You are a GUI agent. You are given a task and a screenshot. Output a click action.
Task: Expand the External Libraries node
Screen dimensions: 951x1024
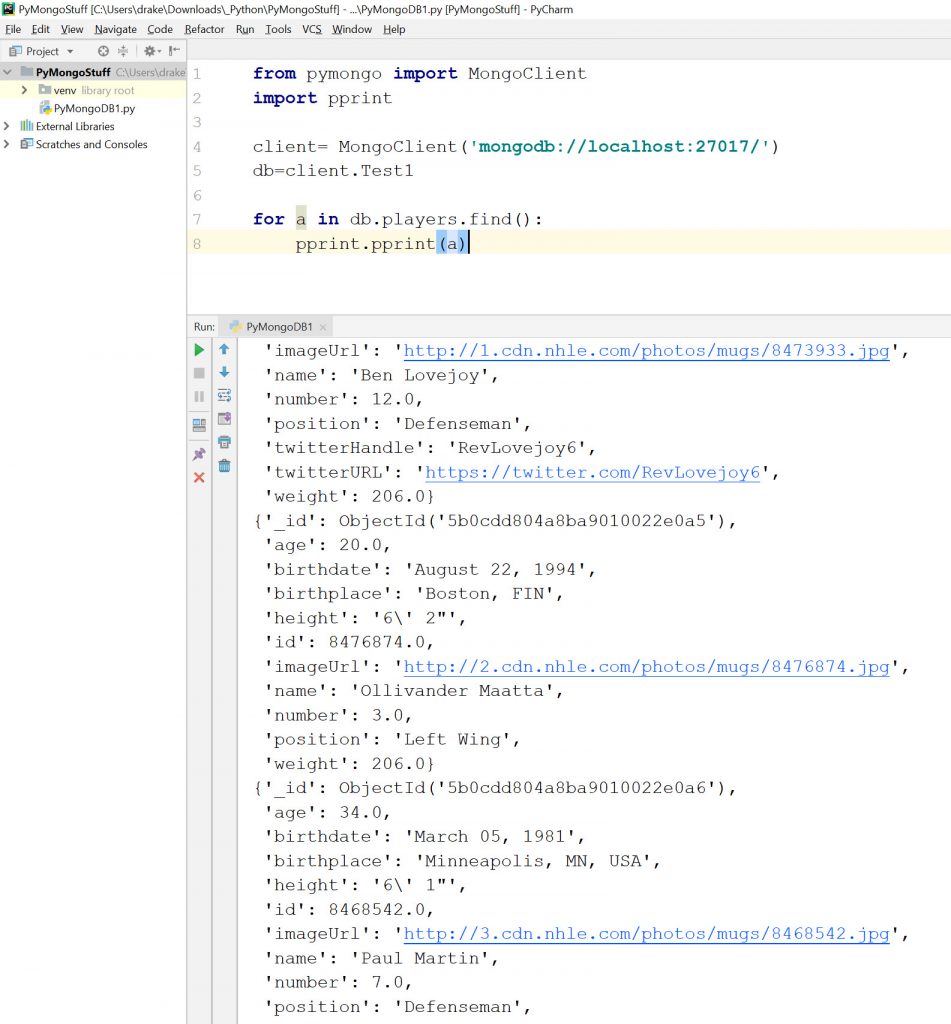tap(8, 126)
